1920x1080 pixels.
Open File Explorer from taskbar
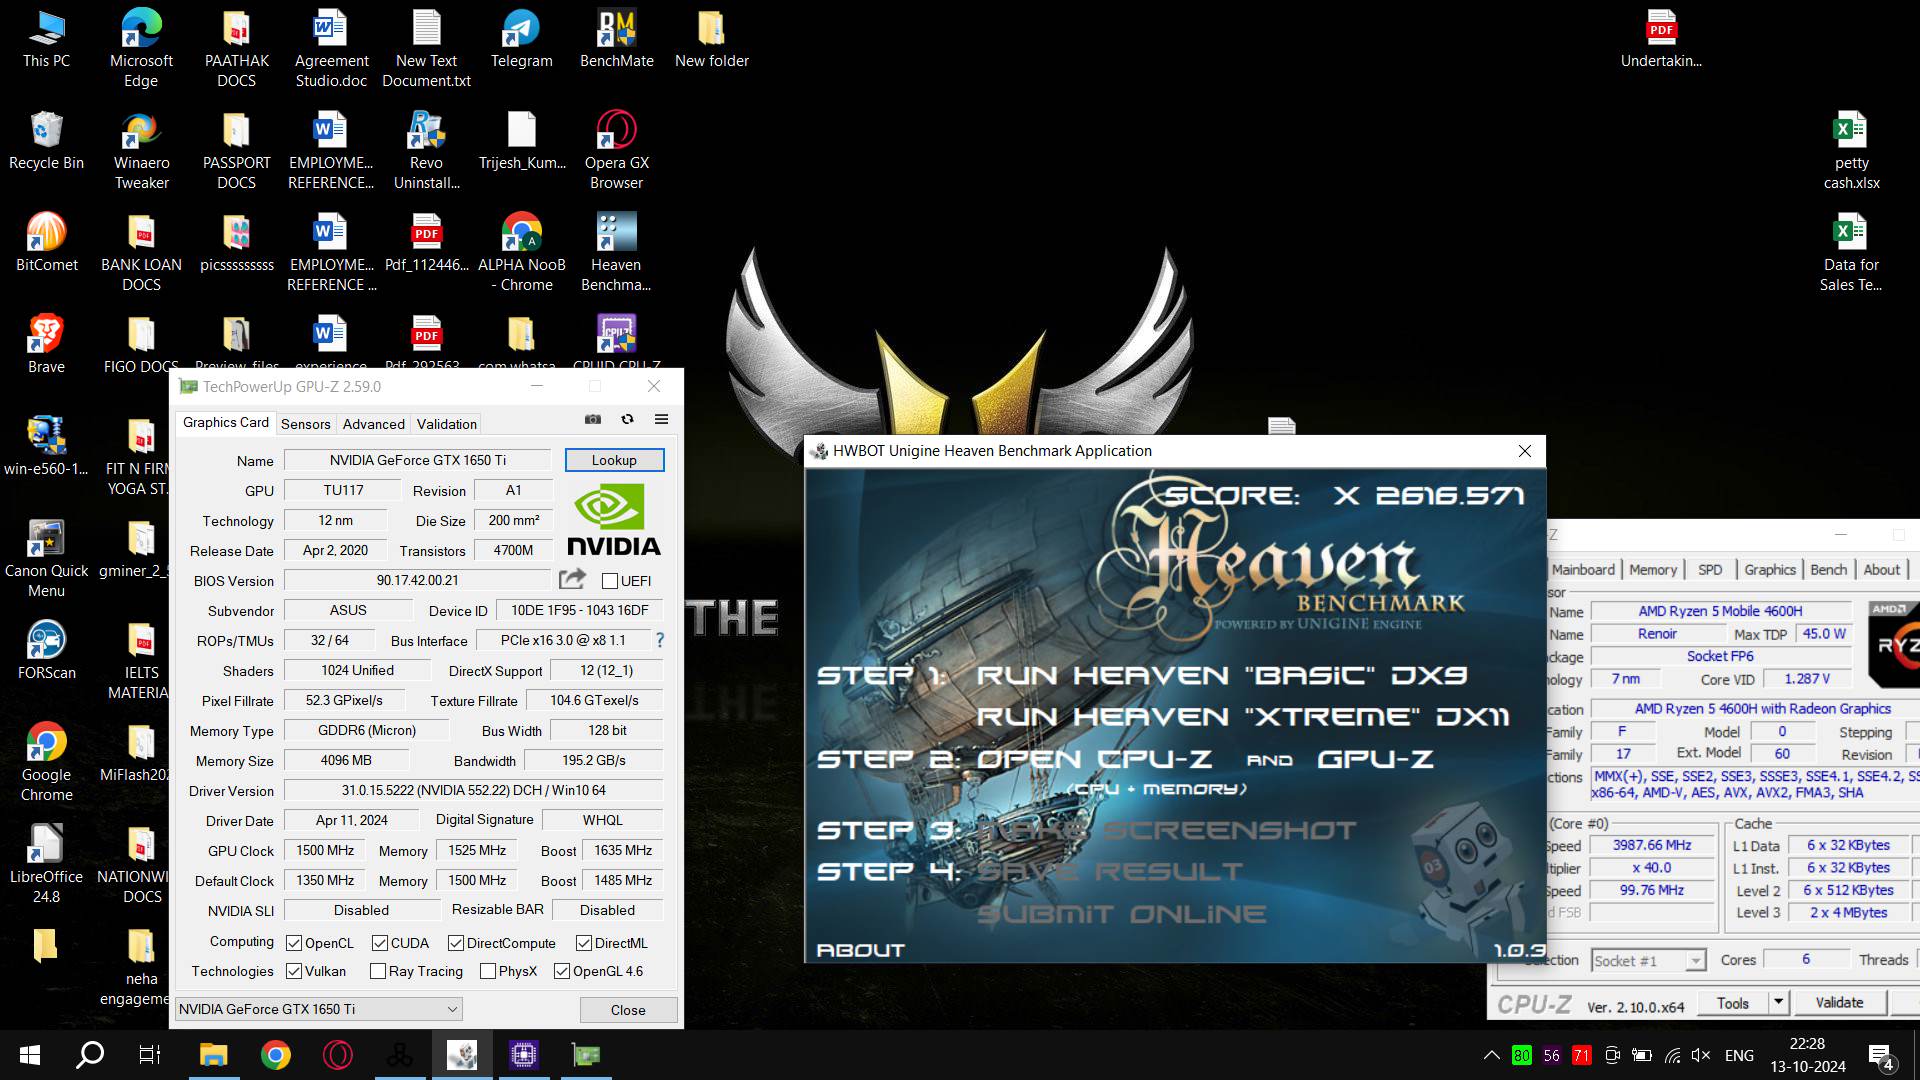pos(213,1055)
